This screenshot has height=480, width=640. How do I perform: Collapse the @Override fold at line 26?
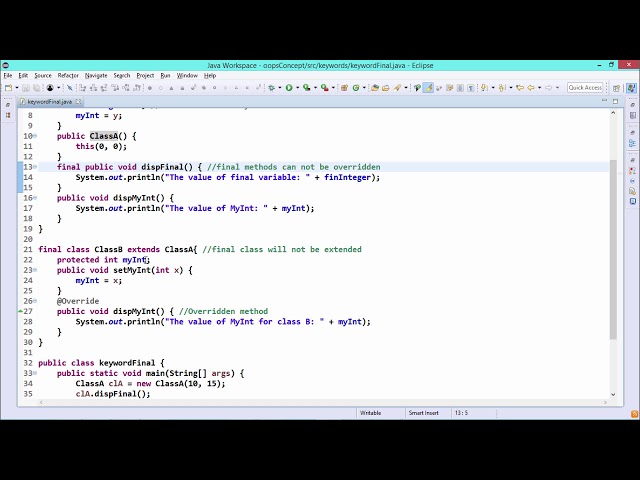pyautogui.click(x=35, y=301)
